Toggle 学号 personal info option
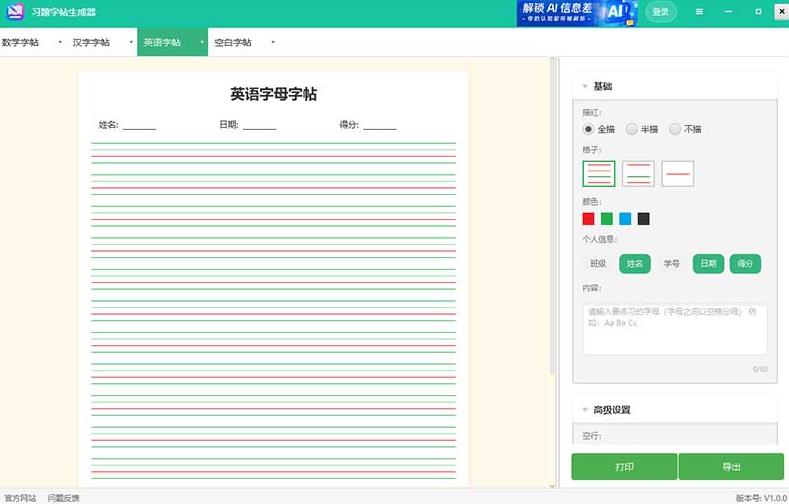This screenshot has height=504, width=789. click(x=672, y=264)
